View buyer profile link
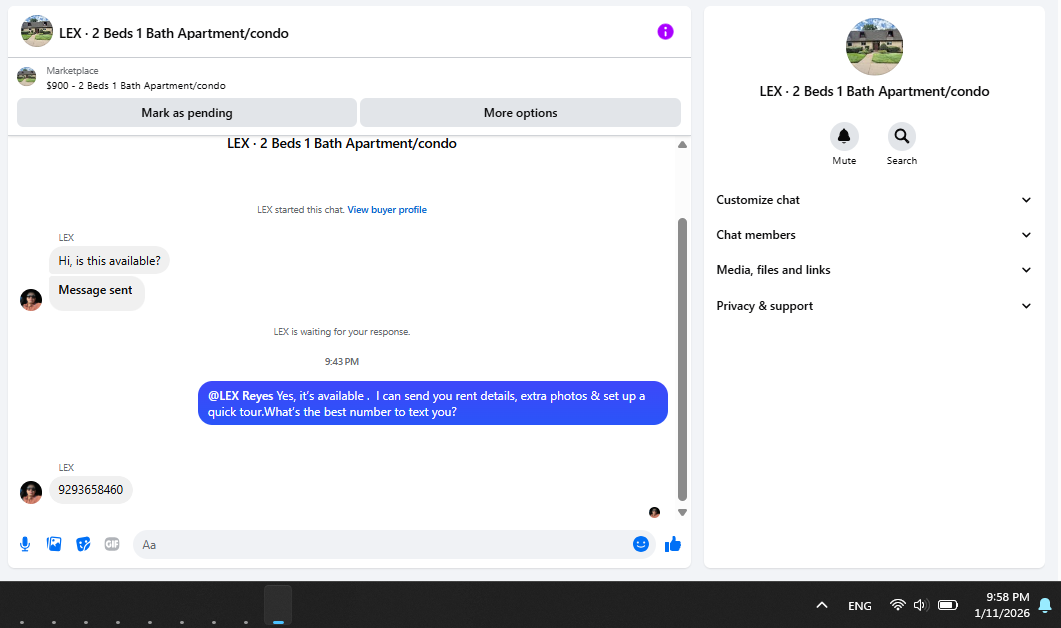 pos(387,210)
